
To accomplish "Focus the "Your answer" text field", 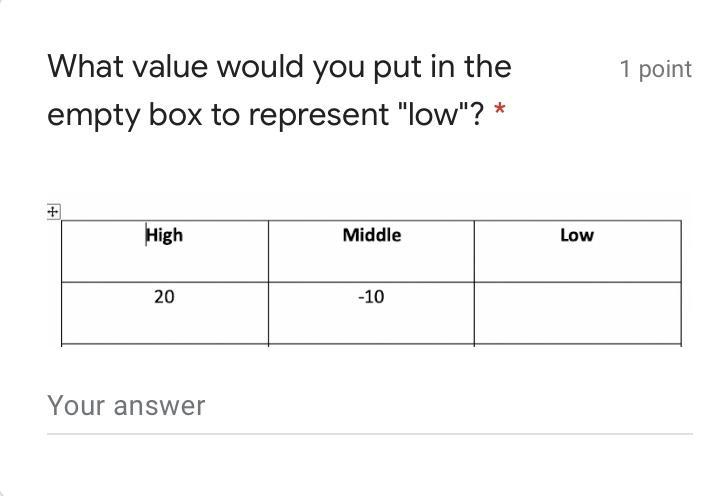I will [369, 406].
